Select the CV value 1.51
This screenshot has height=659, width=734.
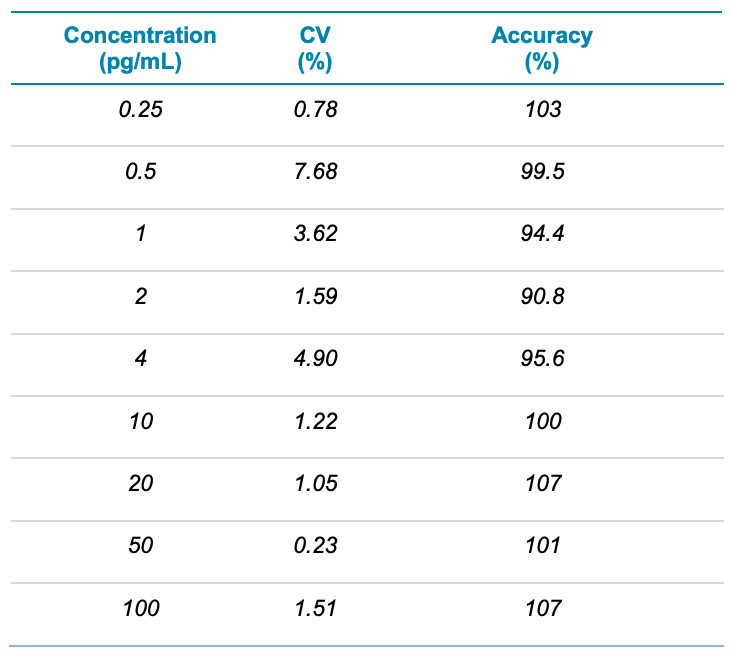(x=315, y=608)
